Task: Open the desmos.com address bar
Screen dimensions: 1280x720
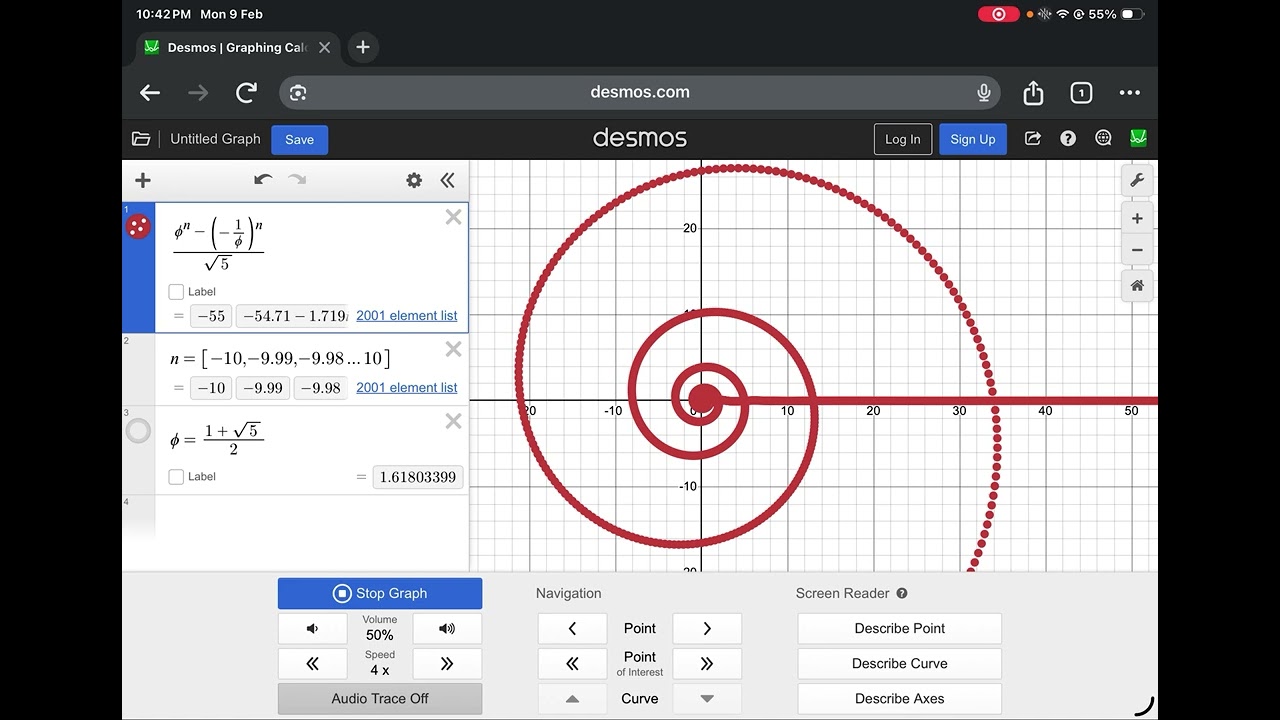Action: coord(640,92)
